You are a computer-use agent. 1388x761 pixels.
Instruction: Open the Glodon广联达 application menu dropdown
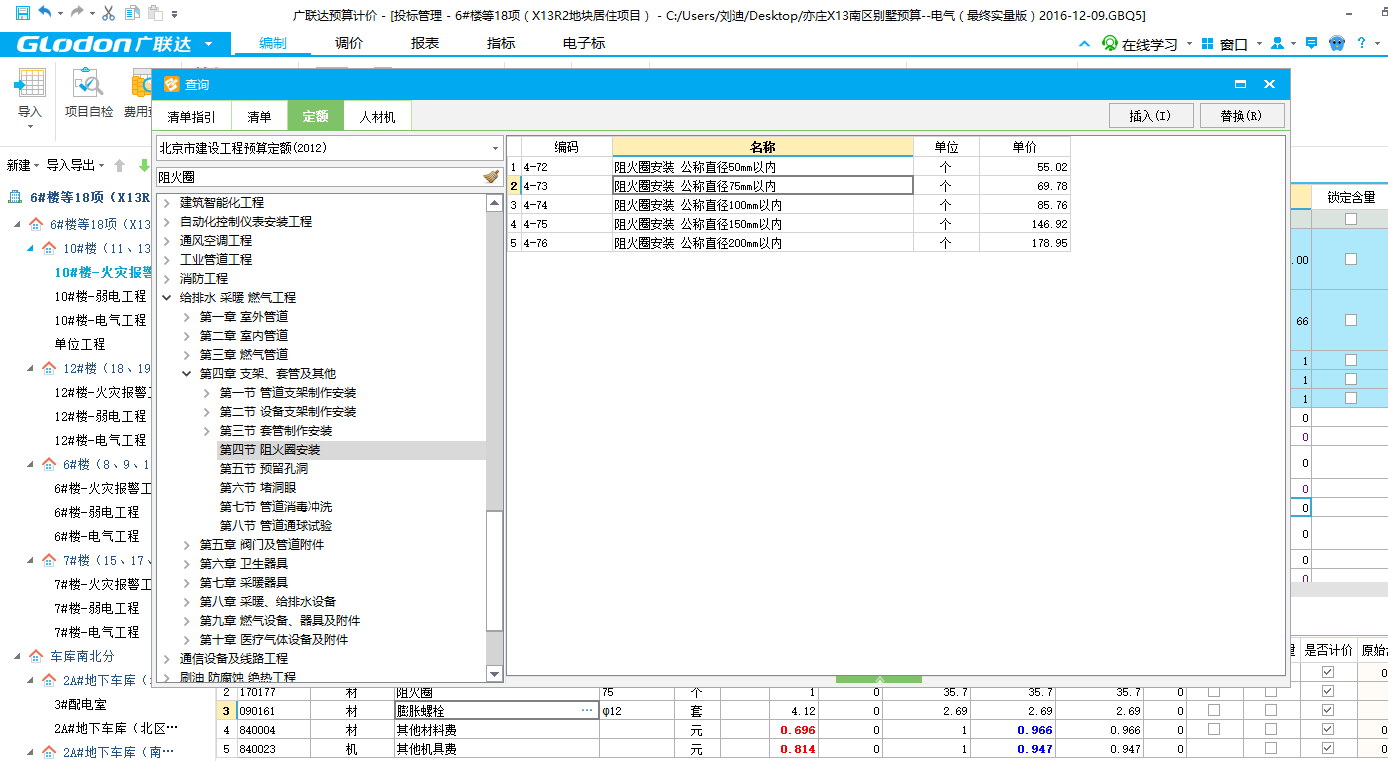208,44
